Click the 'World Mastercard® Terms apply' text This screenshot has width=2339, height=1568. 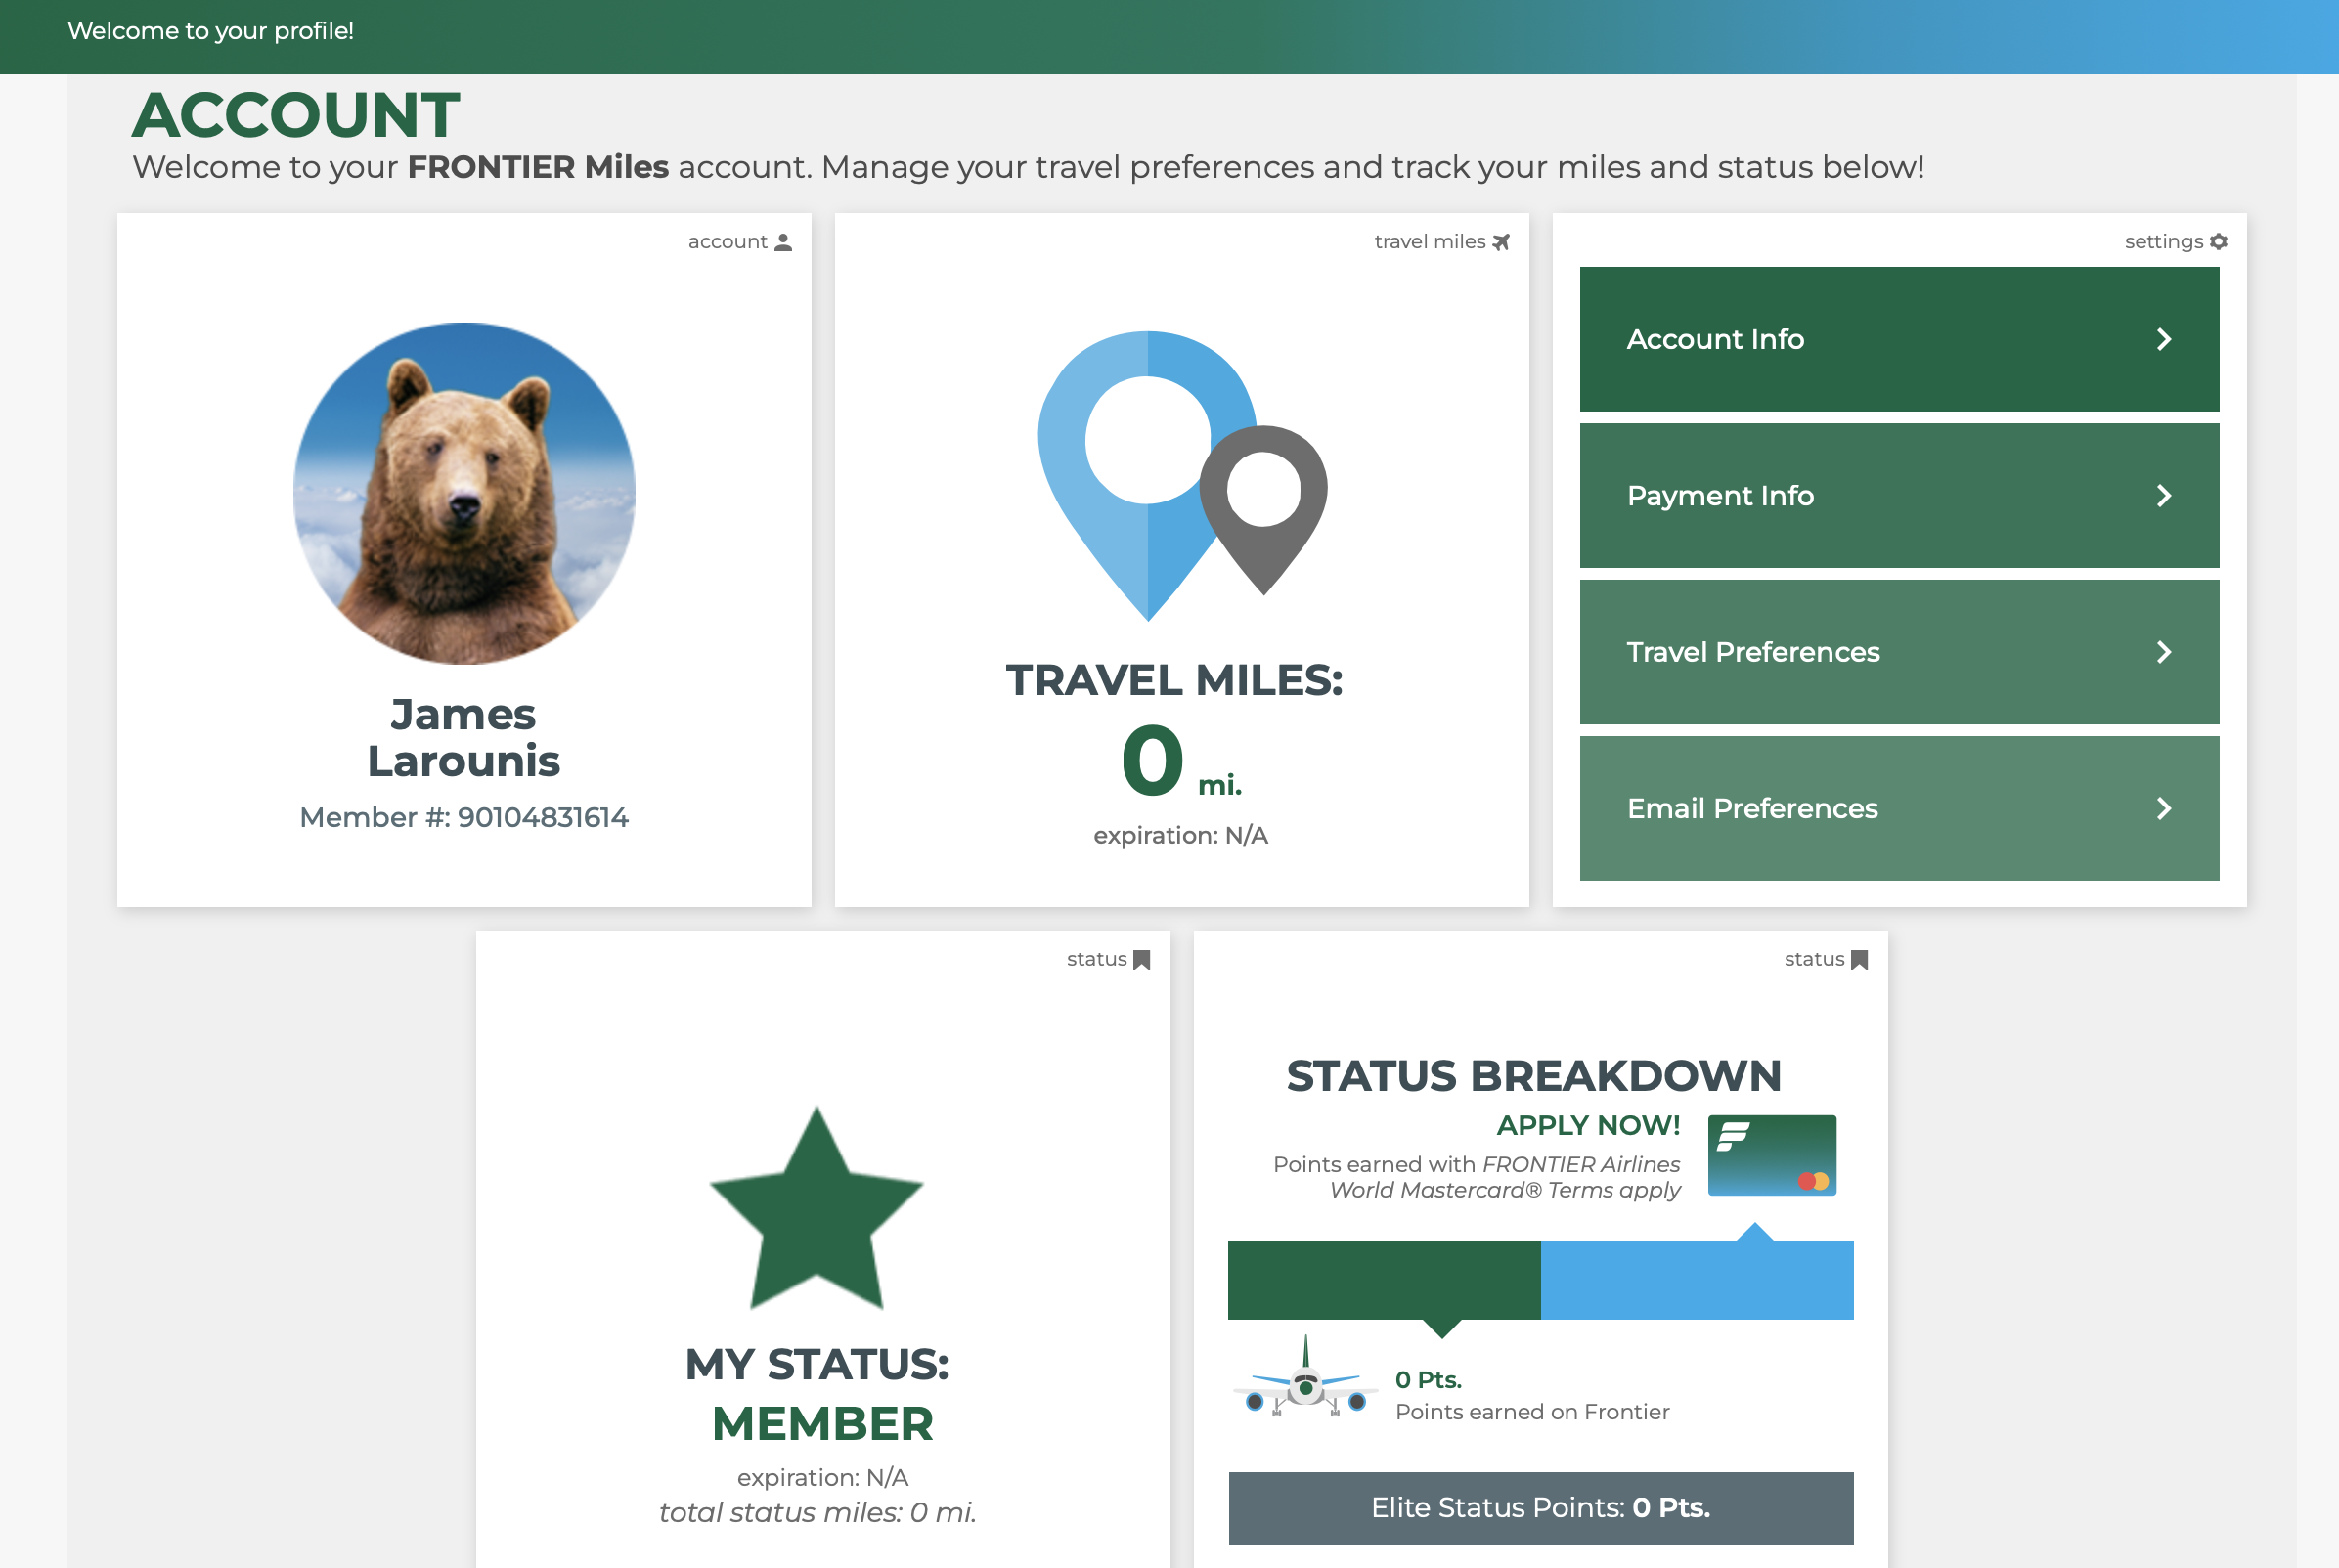(1505, 1190)
